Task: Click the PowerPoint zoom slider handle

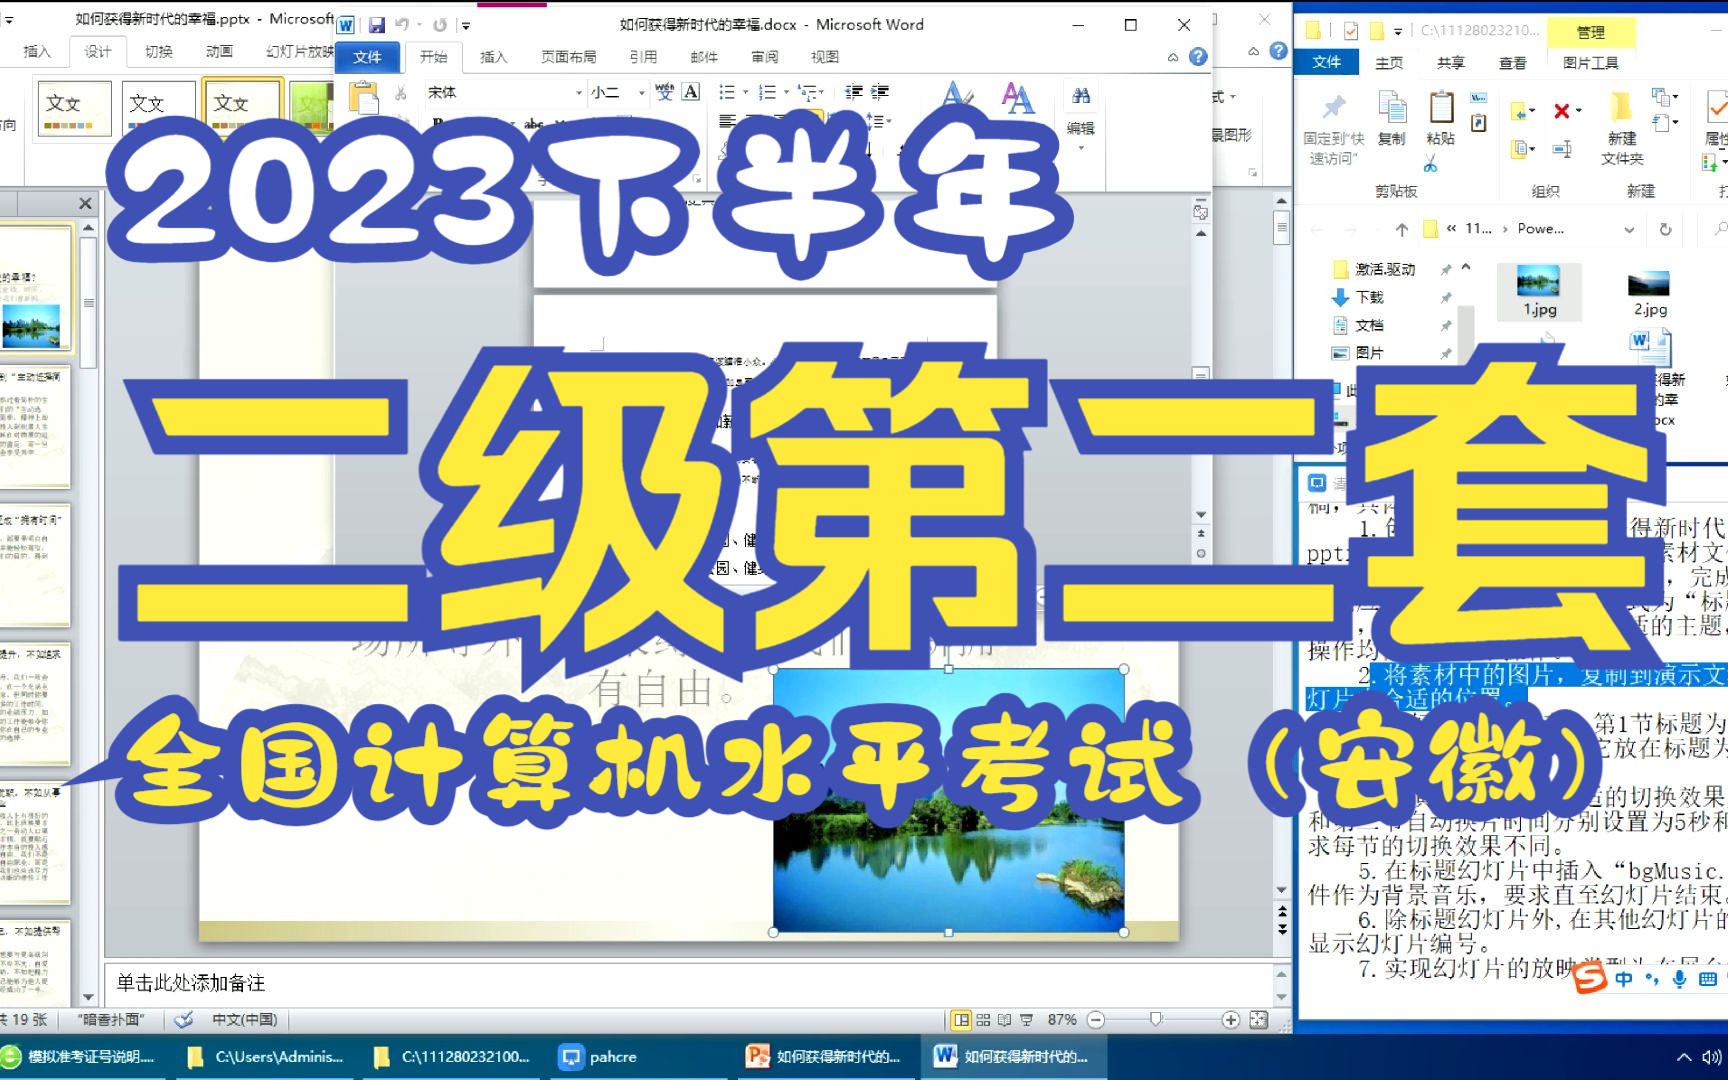Action: pyautogui.click(x=1156, y=1020)
